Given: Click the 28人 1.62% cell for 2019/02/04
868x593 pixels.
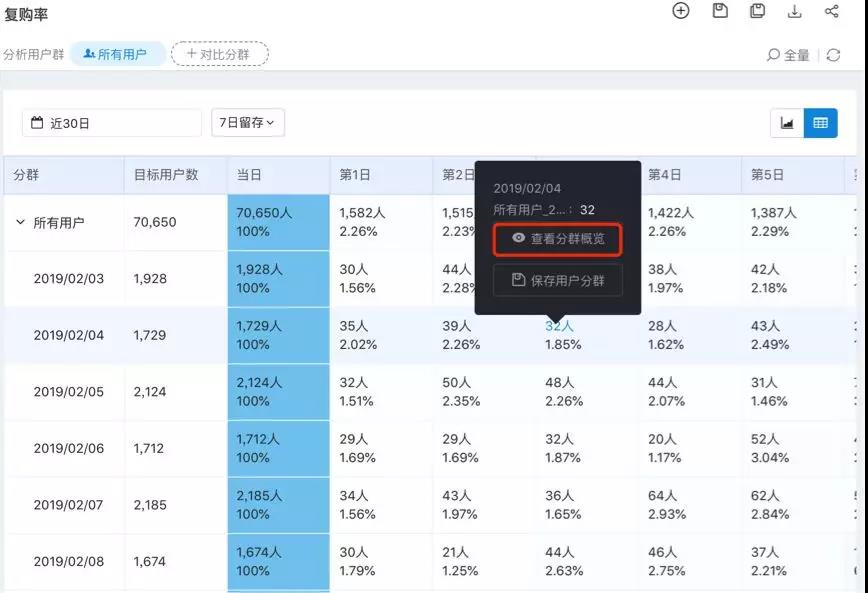Looking at the screenshot, I should tap(690, 335).
